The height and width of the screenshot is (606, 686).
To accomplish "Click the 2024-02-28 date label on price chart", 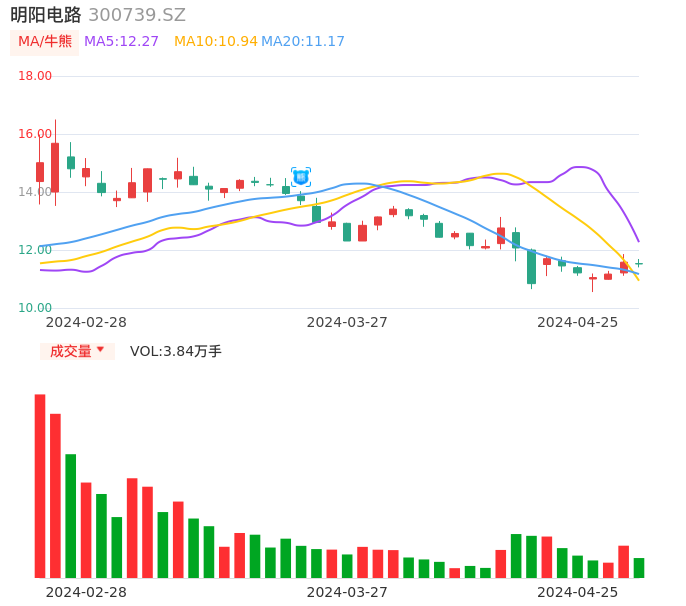I will coord(86,322).
